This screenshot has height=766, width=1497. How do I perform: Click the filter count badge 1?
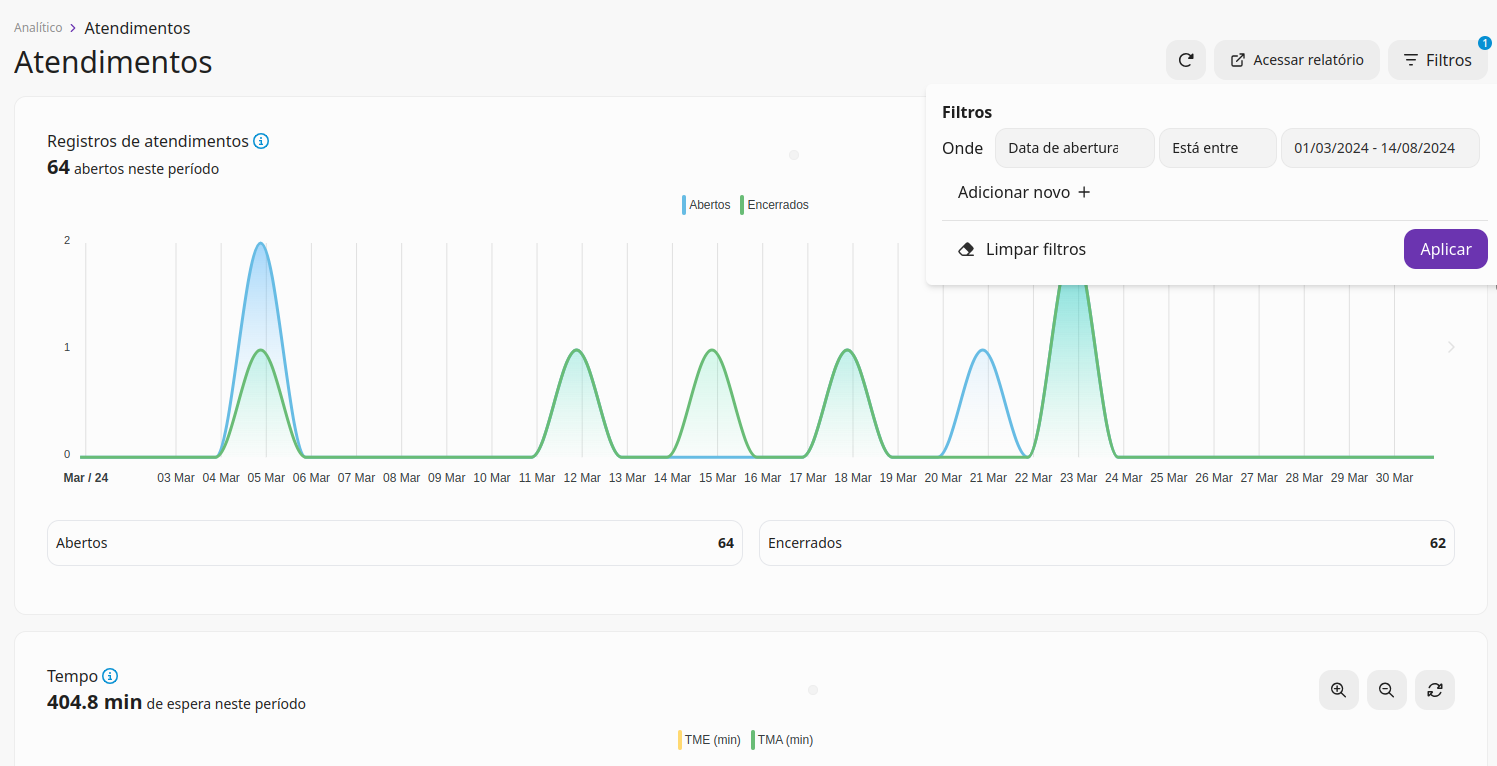pyautogui.click(x=1485, y=43)
